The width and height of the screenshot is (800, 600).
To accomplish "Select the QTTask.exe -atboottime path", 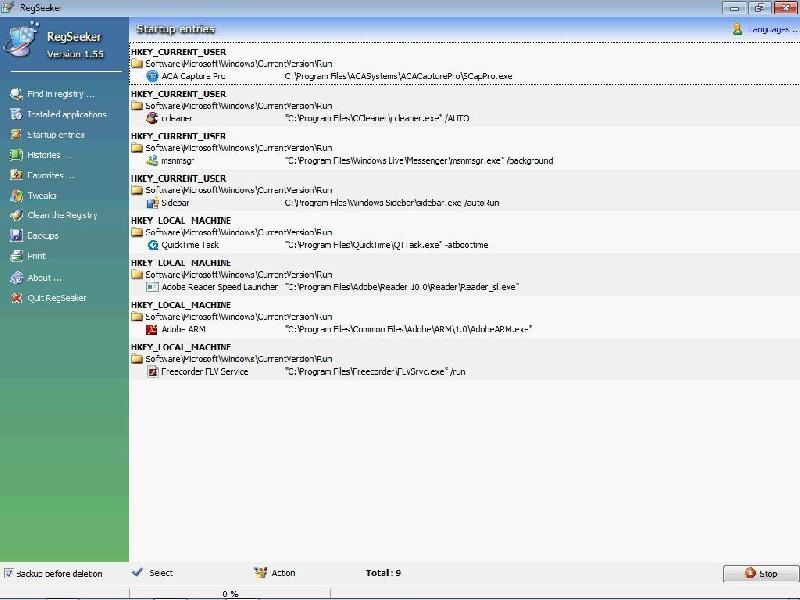I will (387, 245).
